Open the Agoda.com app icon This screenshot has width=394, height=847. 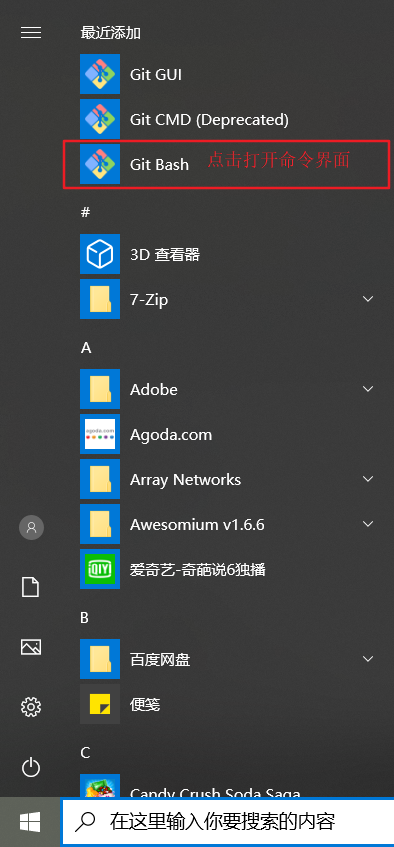coord(100,434)
